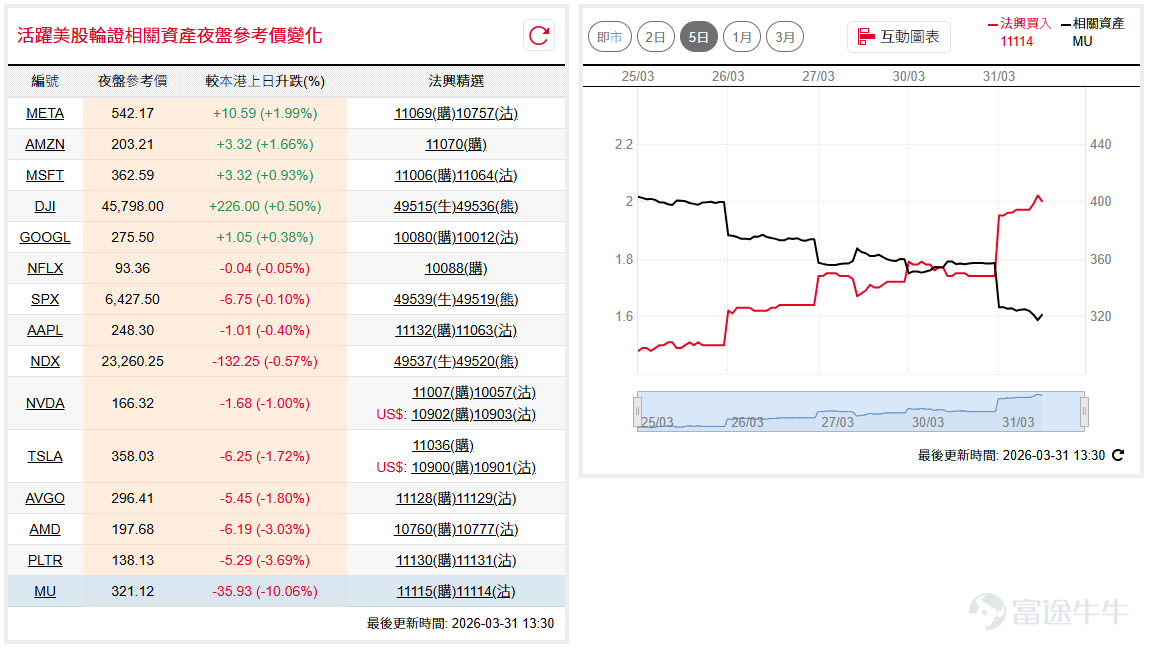Refresh the US stock warrant table
This screenshot has width=1149, height=648.
tap(539, 35)
